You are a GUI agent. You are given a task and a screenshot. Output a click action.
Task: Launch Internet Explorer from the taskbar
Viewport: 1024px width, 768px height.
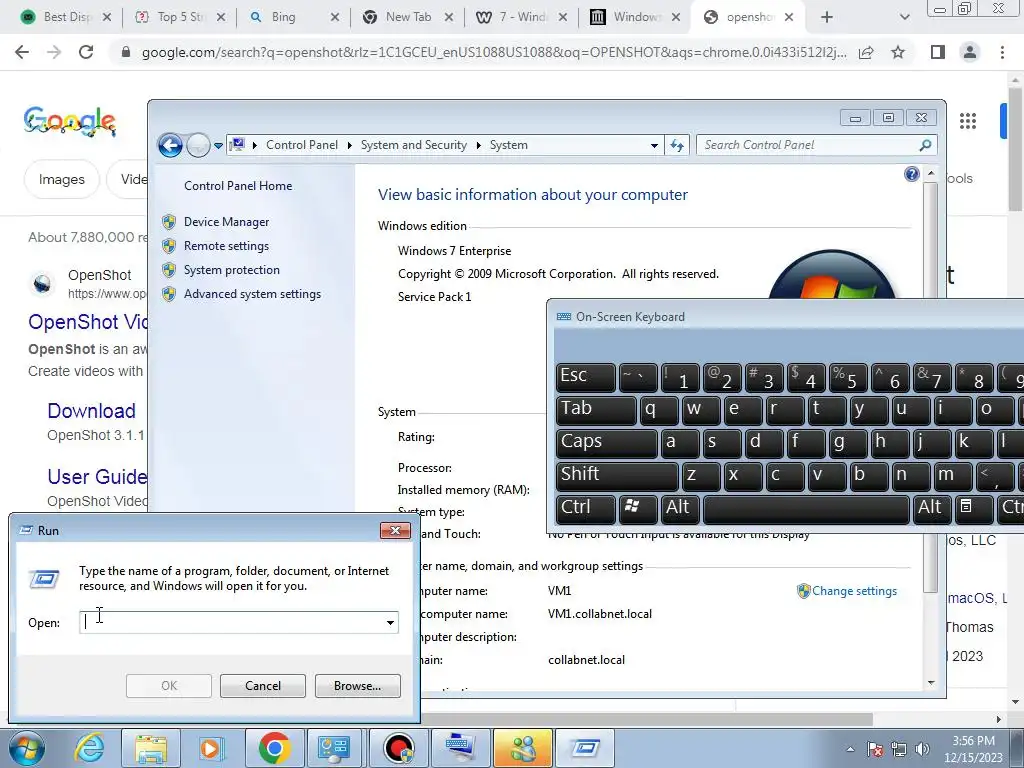[89, 748]
